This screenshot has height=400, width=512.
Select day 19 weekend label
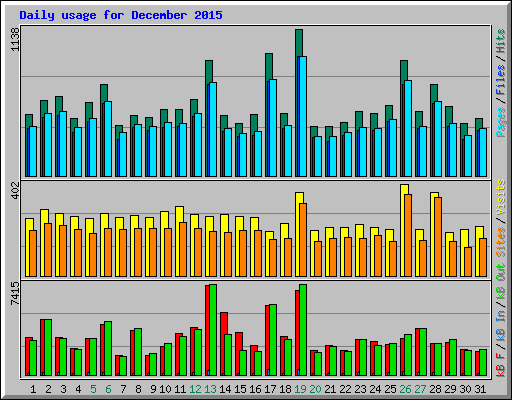click(x=300, y=389)
